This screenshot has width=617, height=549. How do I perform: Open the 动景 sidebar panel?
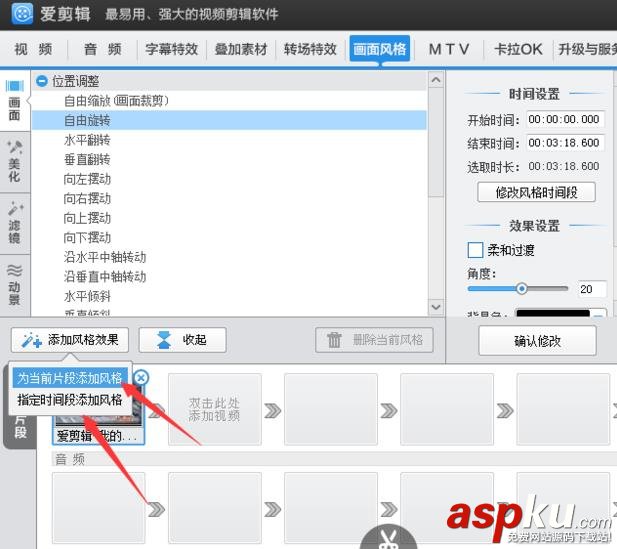pyautogui.click(x=15, y=285)
